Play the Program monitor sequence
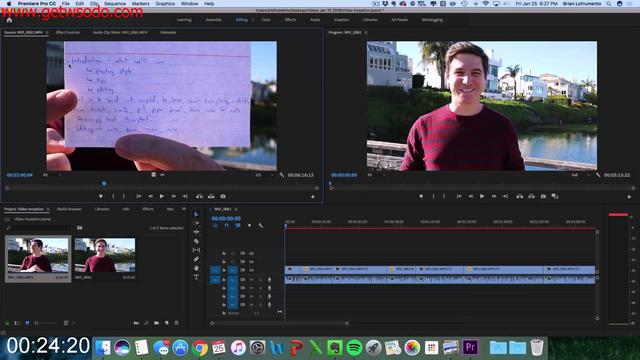The width and height of the screenshot is (640, 360). pos(482,196)
